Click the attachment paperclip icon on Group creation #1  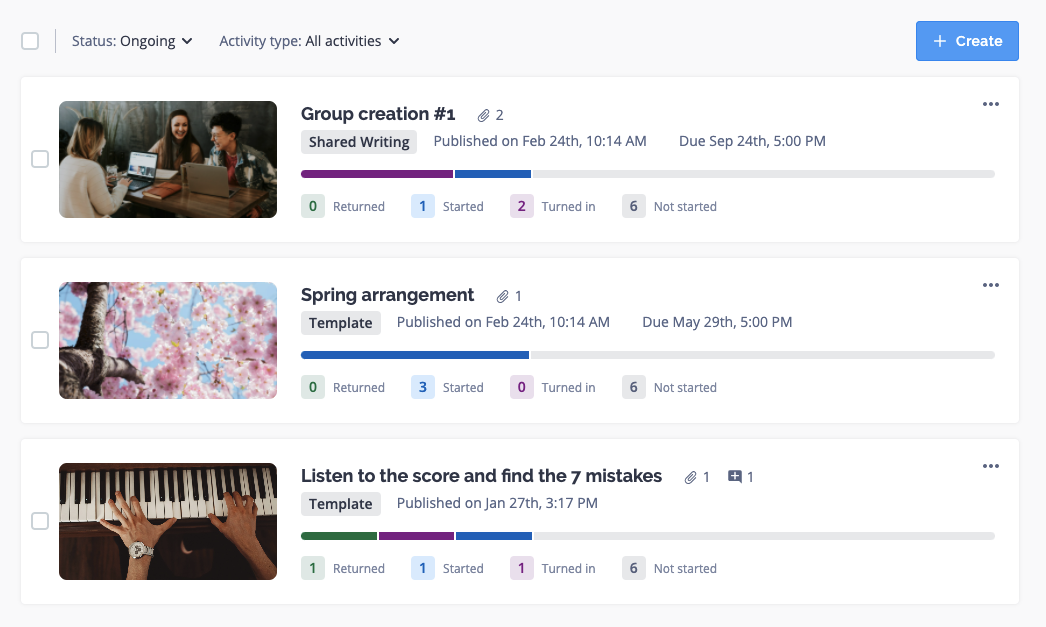point(484,115)
